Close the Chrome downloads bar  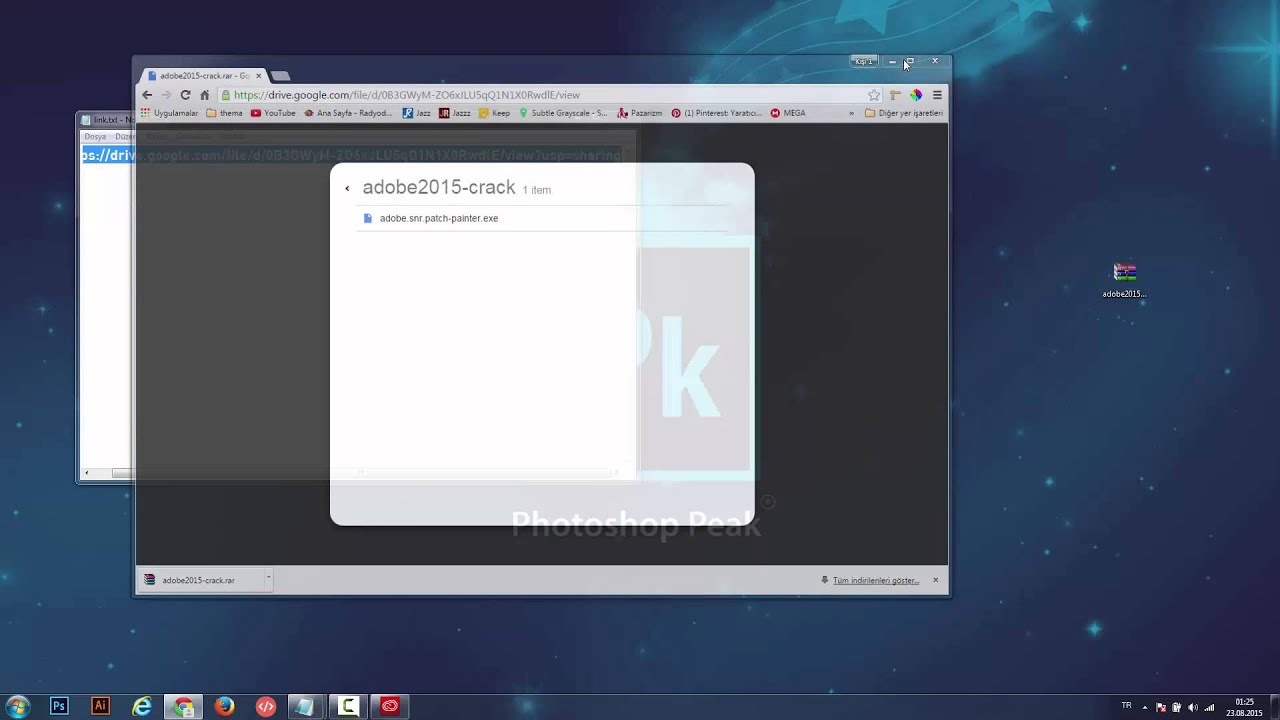(x=936, y=580)
